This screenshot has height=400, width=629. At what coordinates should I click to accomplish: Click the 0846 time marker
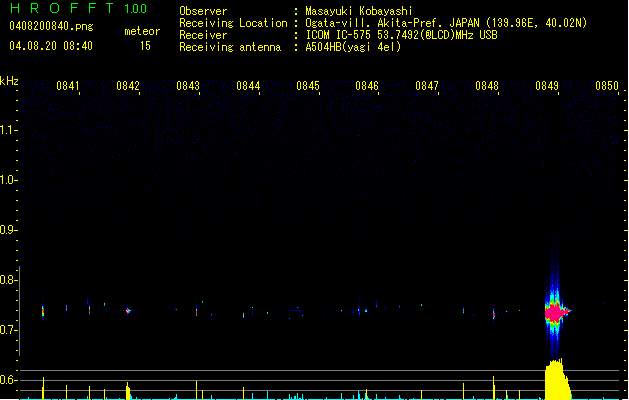pos(367,86)
